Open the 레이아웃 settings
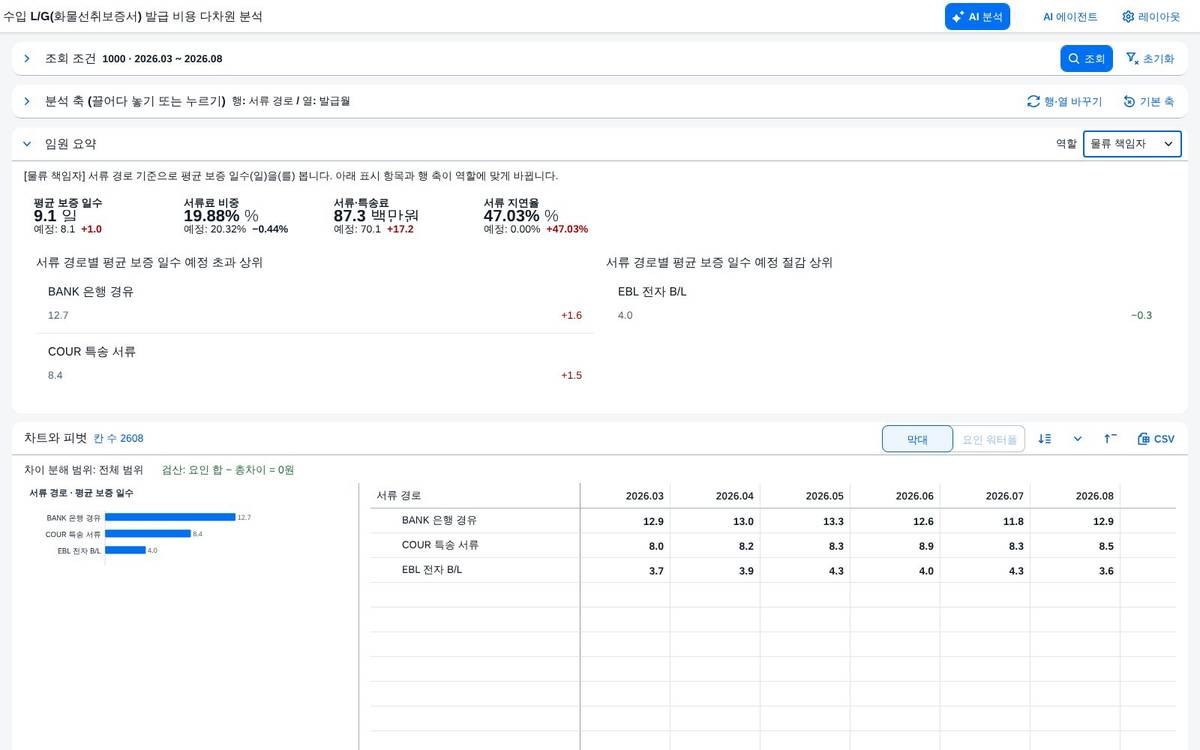Image resolution: width=1200 pixels, height=750 pixels. 1150,17
